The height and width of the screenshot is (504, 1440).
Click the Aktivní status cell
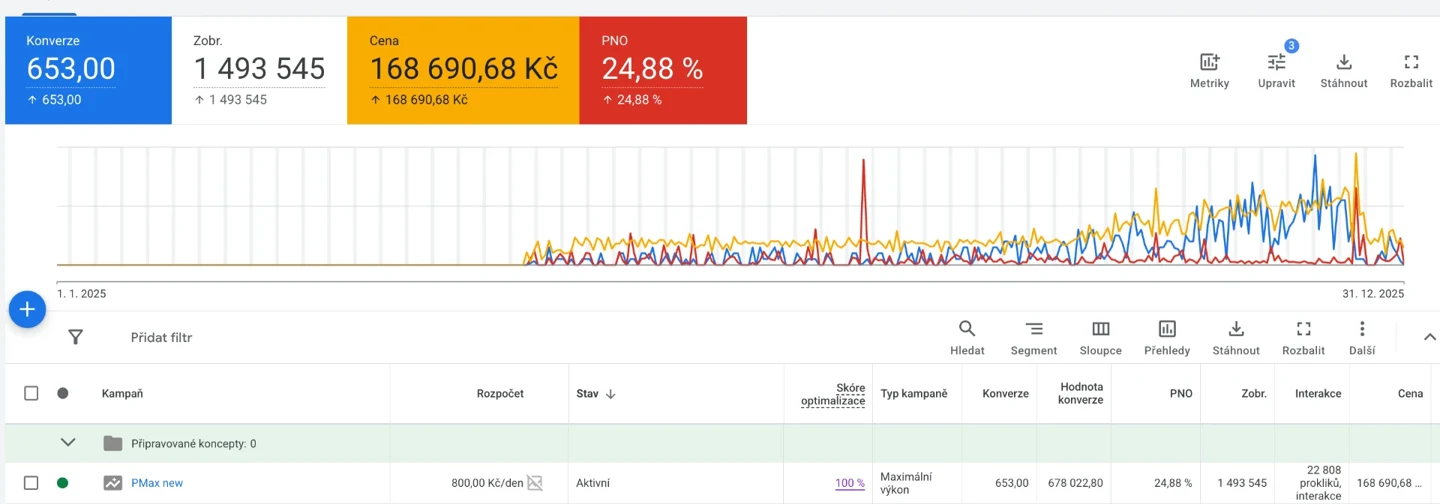tap(593, 483)
